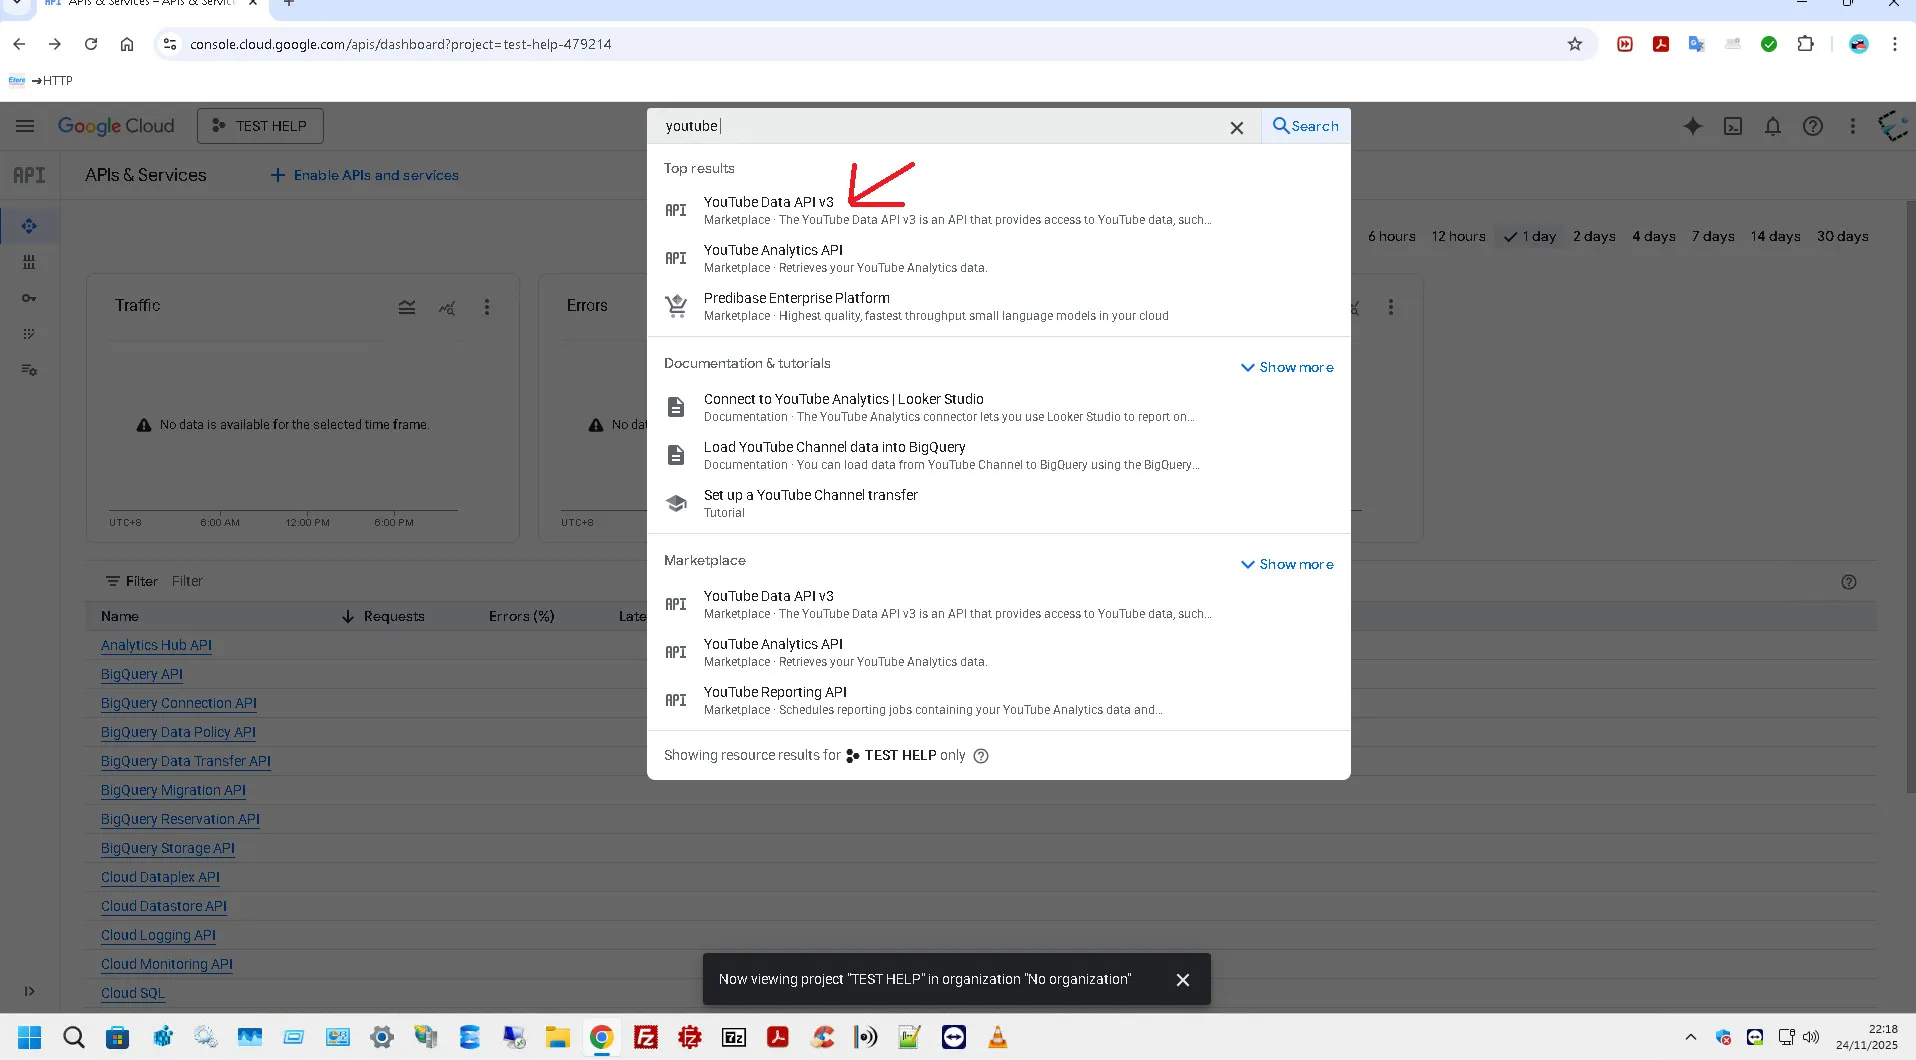Open the Google Cloud navigation menu

pyautogui.click(x=25, y=126)
